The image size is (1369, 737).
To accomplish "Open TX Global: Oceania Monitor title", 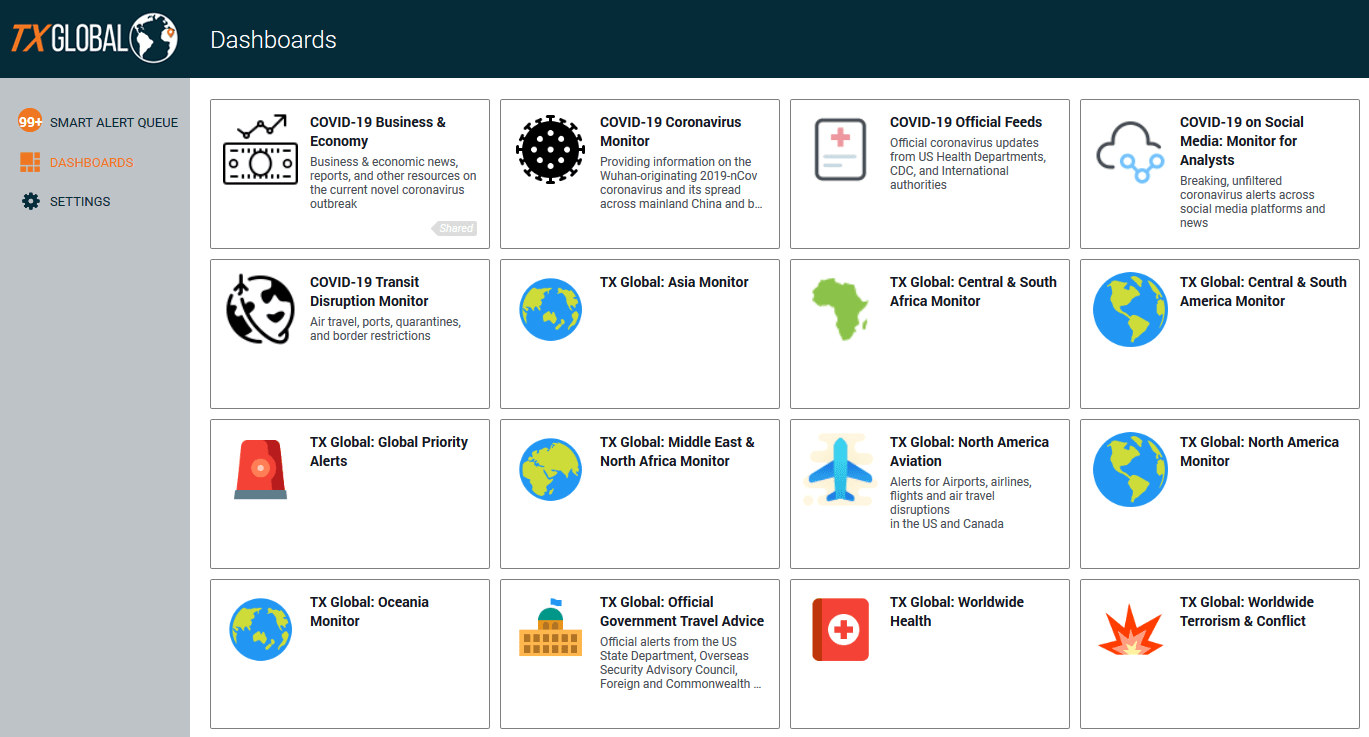I will click(369, 611).
